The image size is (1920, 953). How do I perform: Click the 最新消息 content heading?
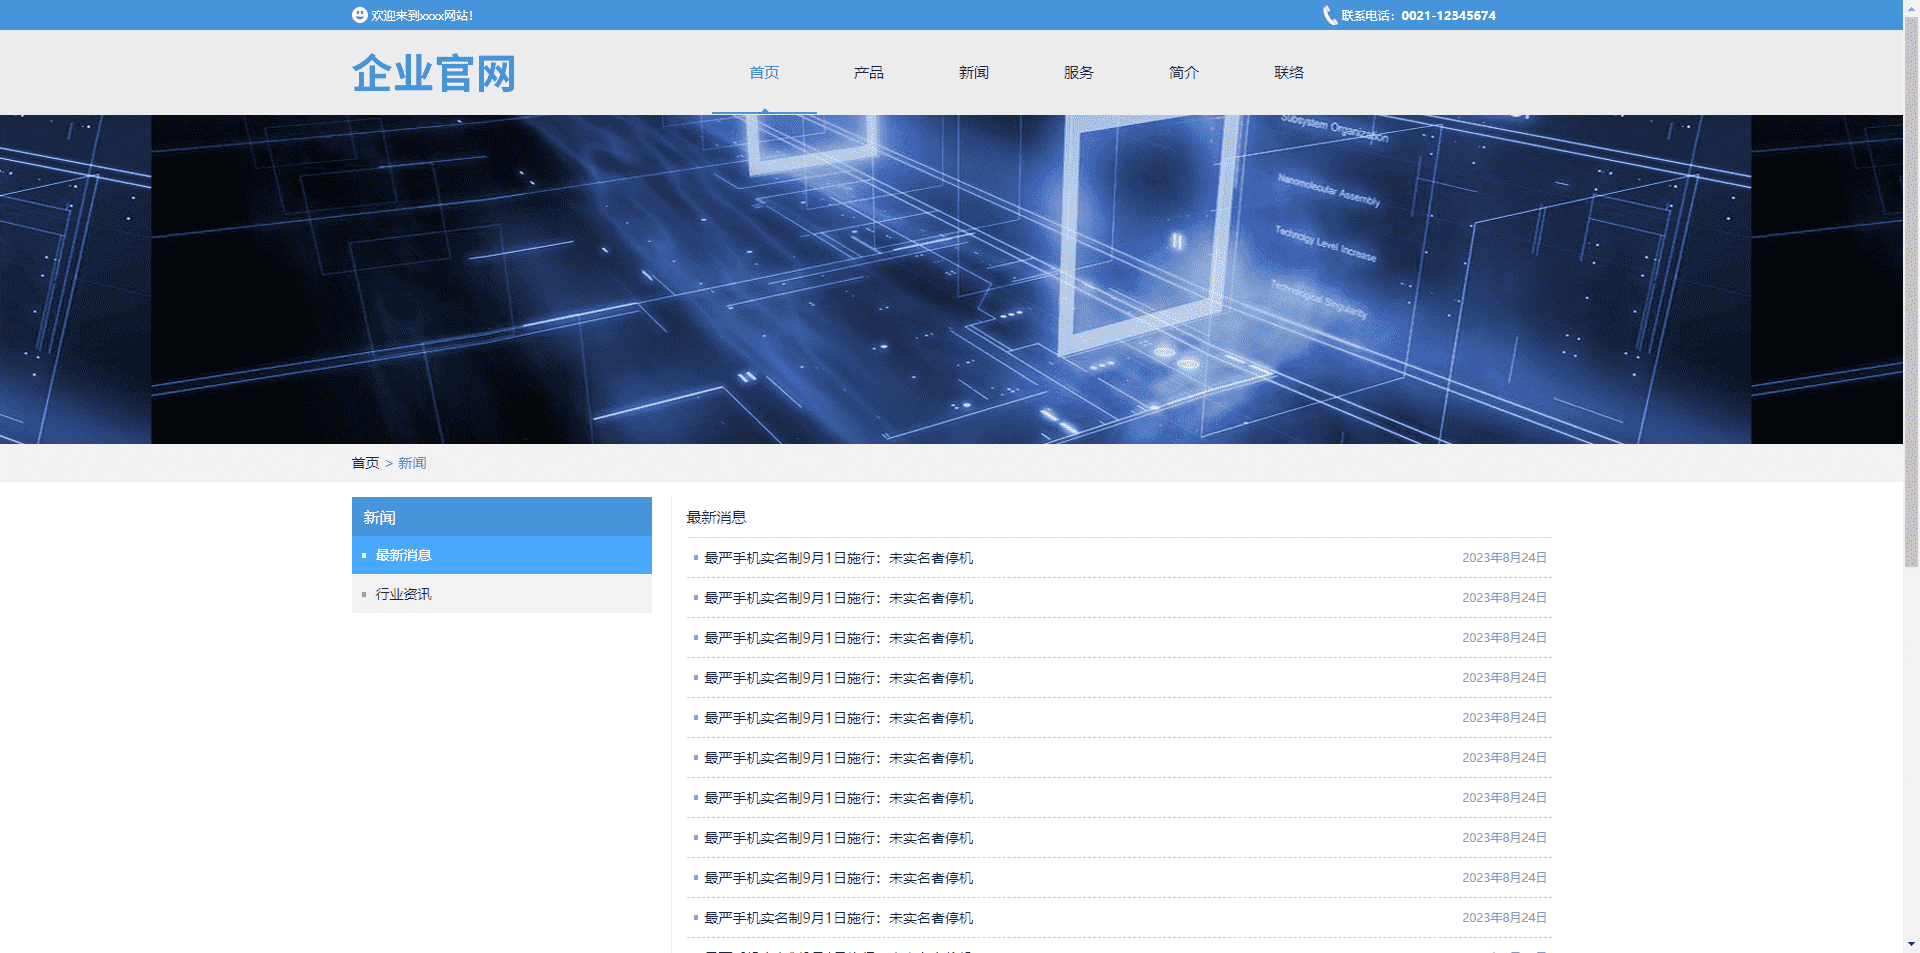point(716,517)
